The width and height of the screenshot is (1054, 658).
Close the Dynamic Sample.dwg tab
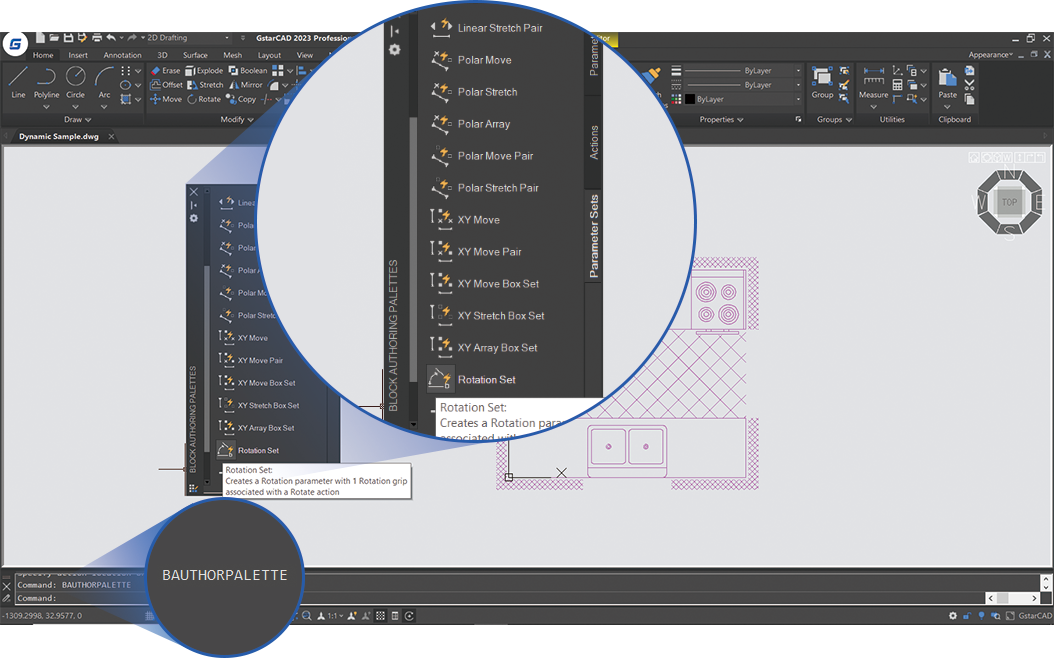(x=112, y=136)
